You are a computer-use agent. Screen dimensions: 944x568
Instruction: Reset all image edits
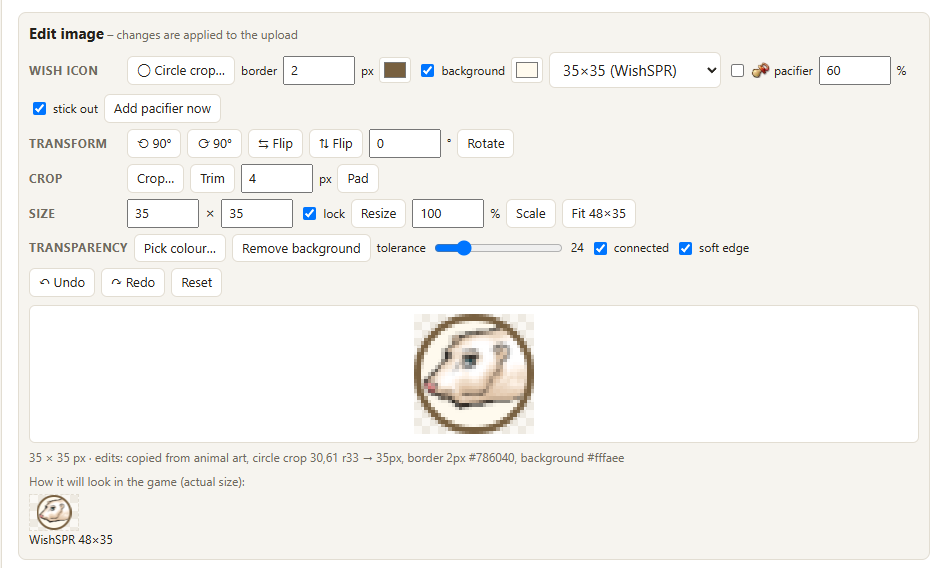click(196, 282)
